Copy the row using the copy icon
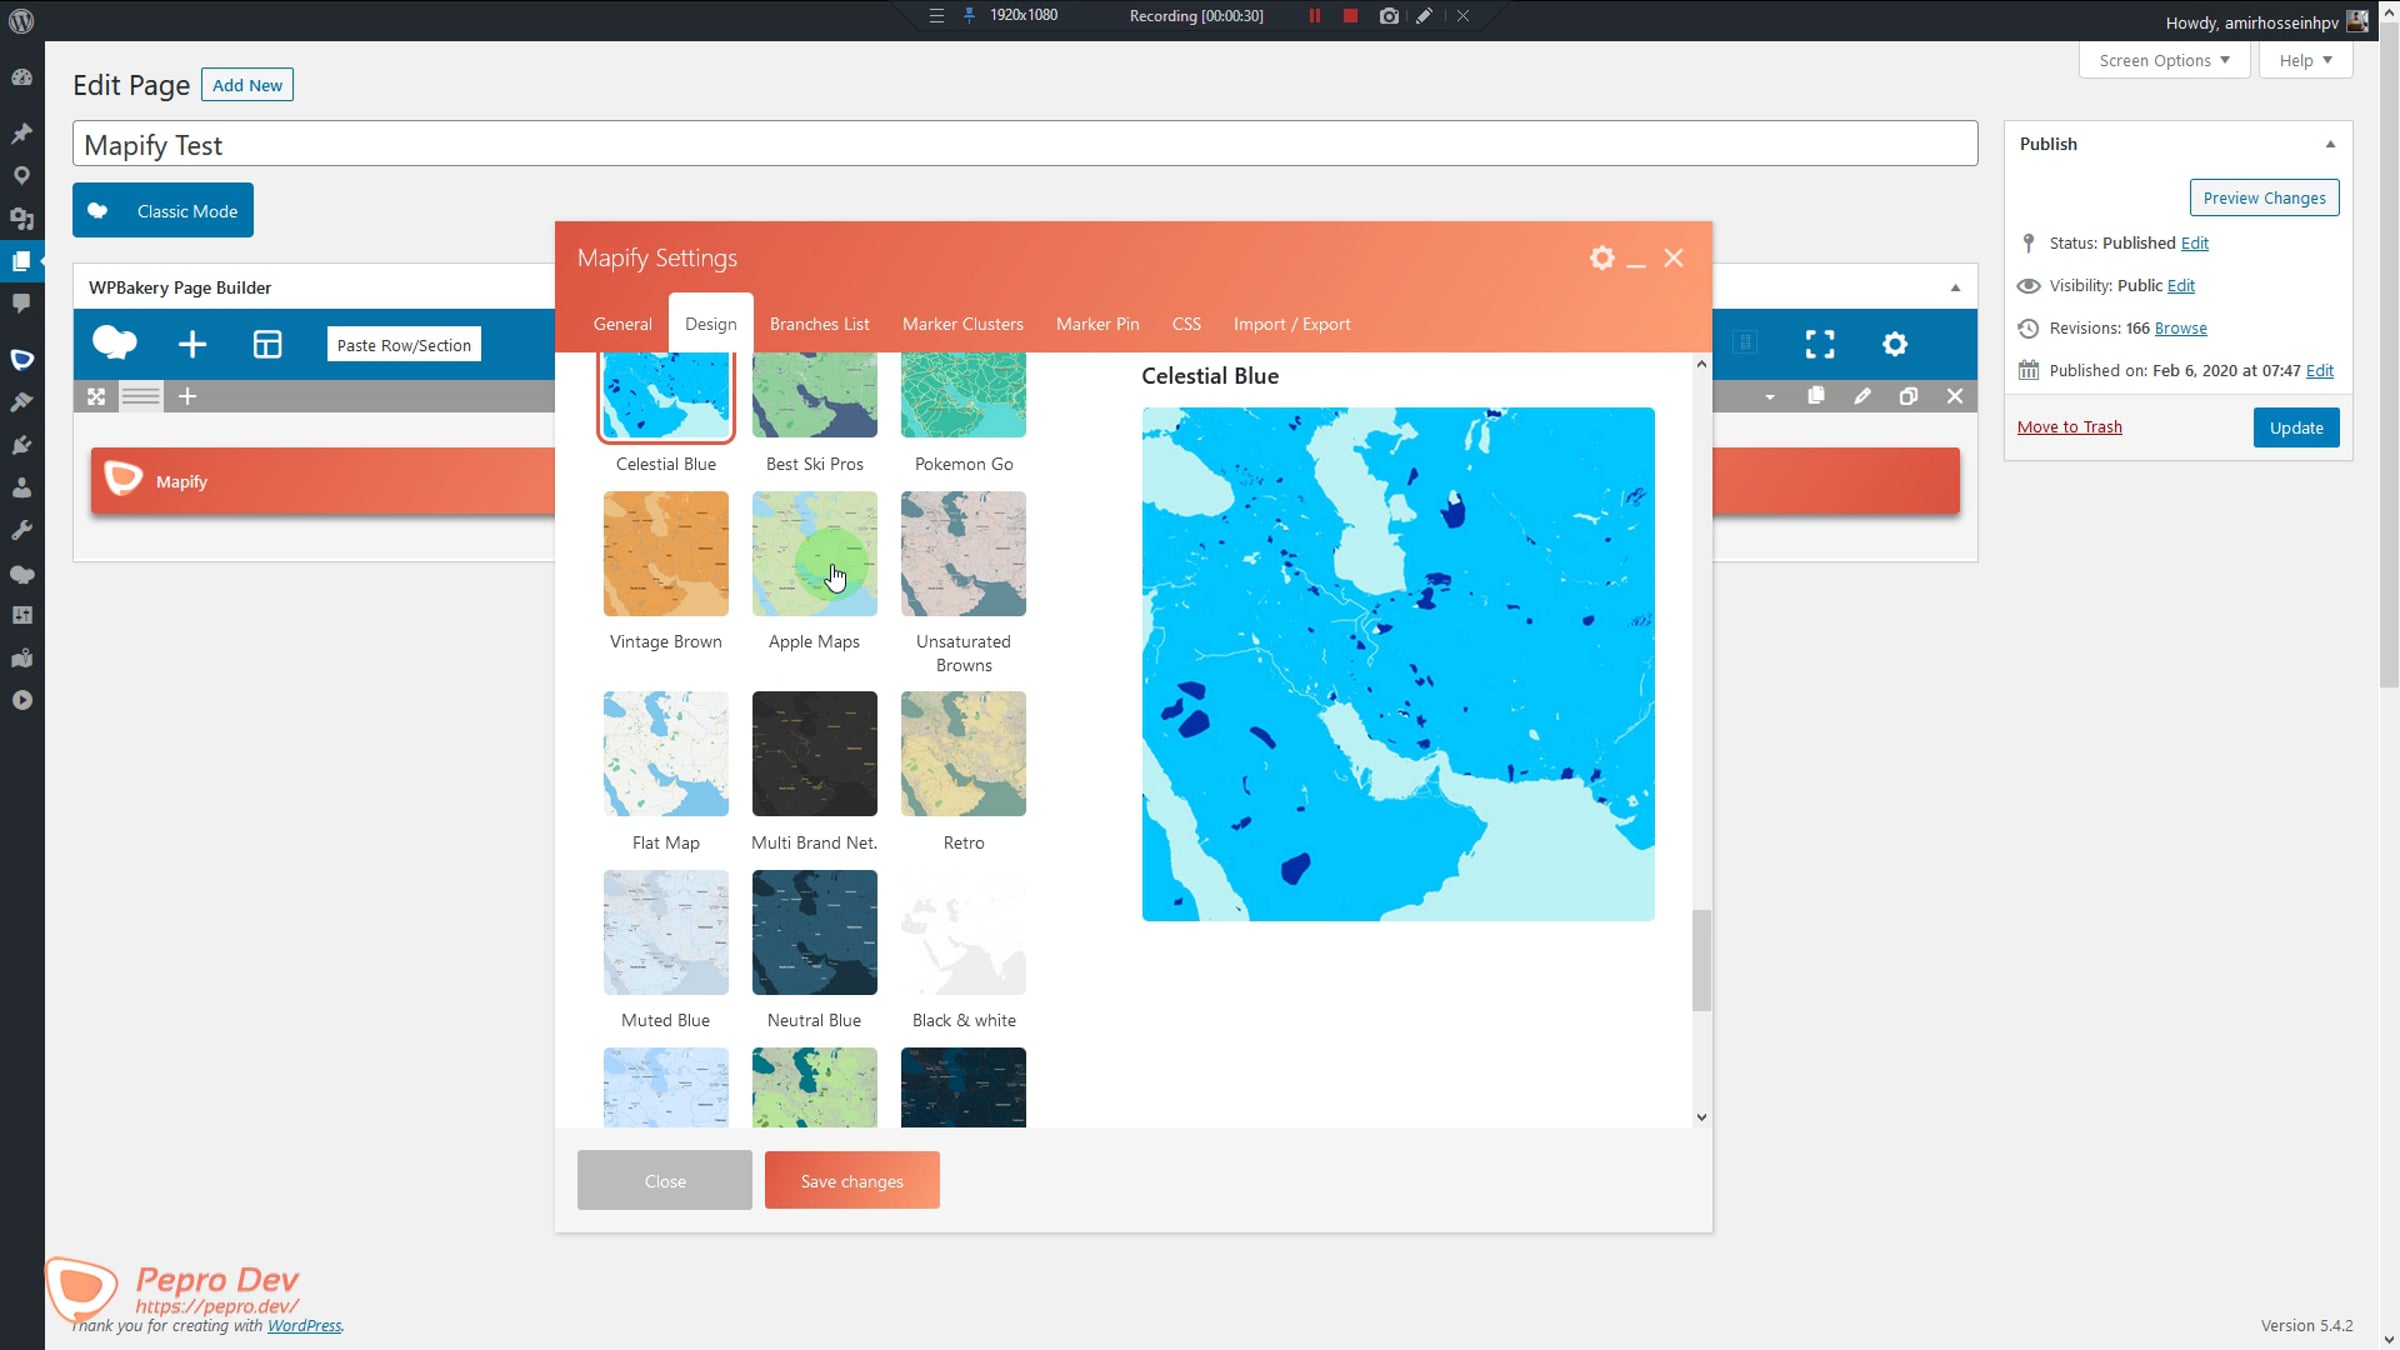 point(1816,396)
